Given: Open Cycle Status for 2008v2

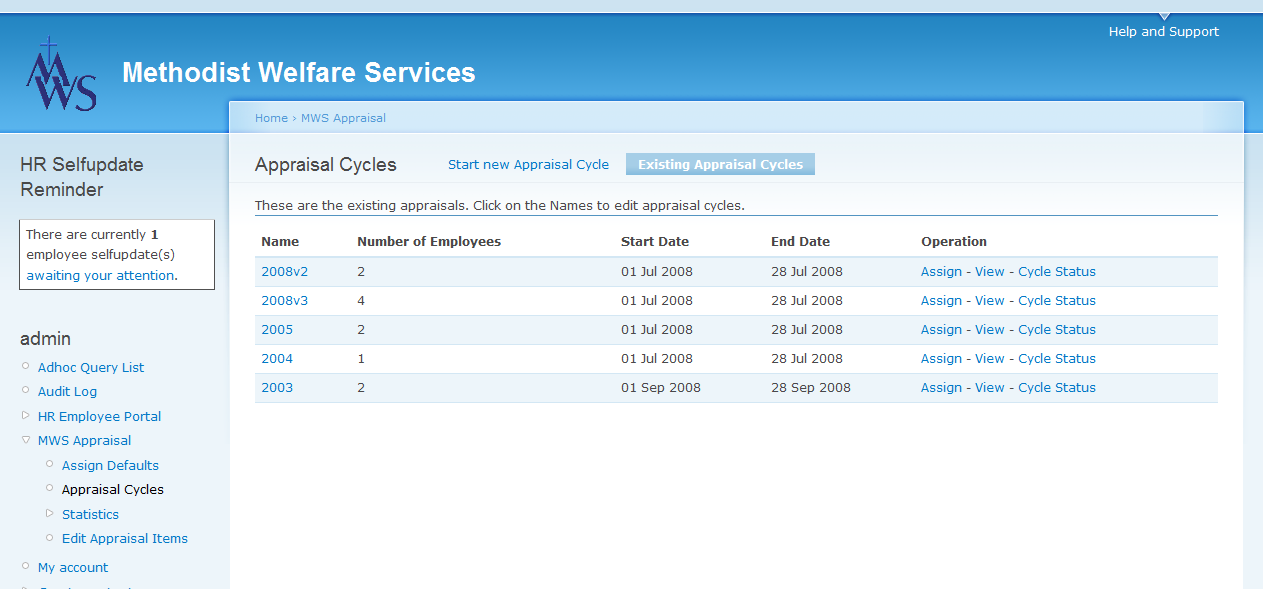Looking at the screenshot, I should pos(1057,271).
